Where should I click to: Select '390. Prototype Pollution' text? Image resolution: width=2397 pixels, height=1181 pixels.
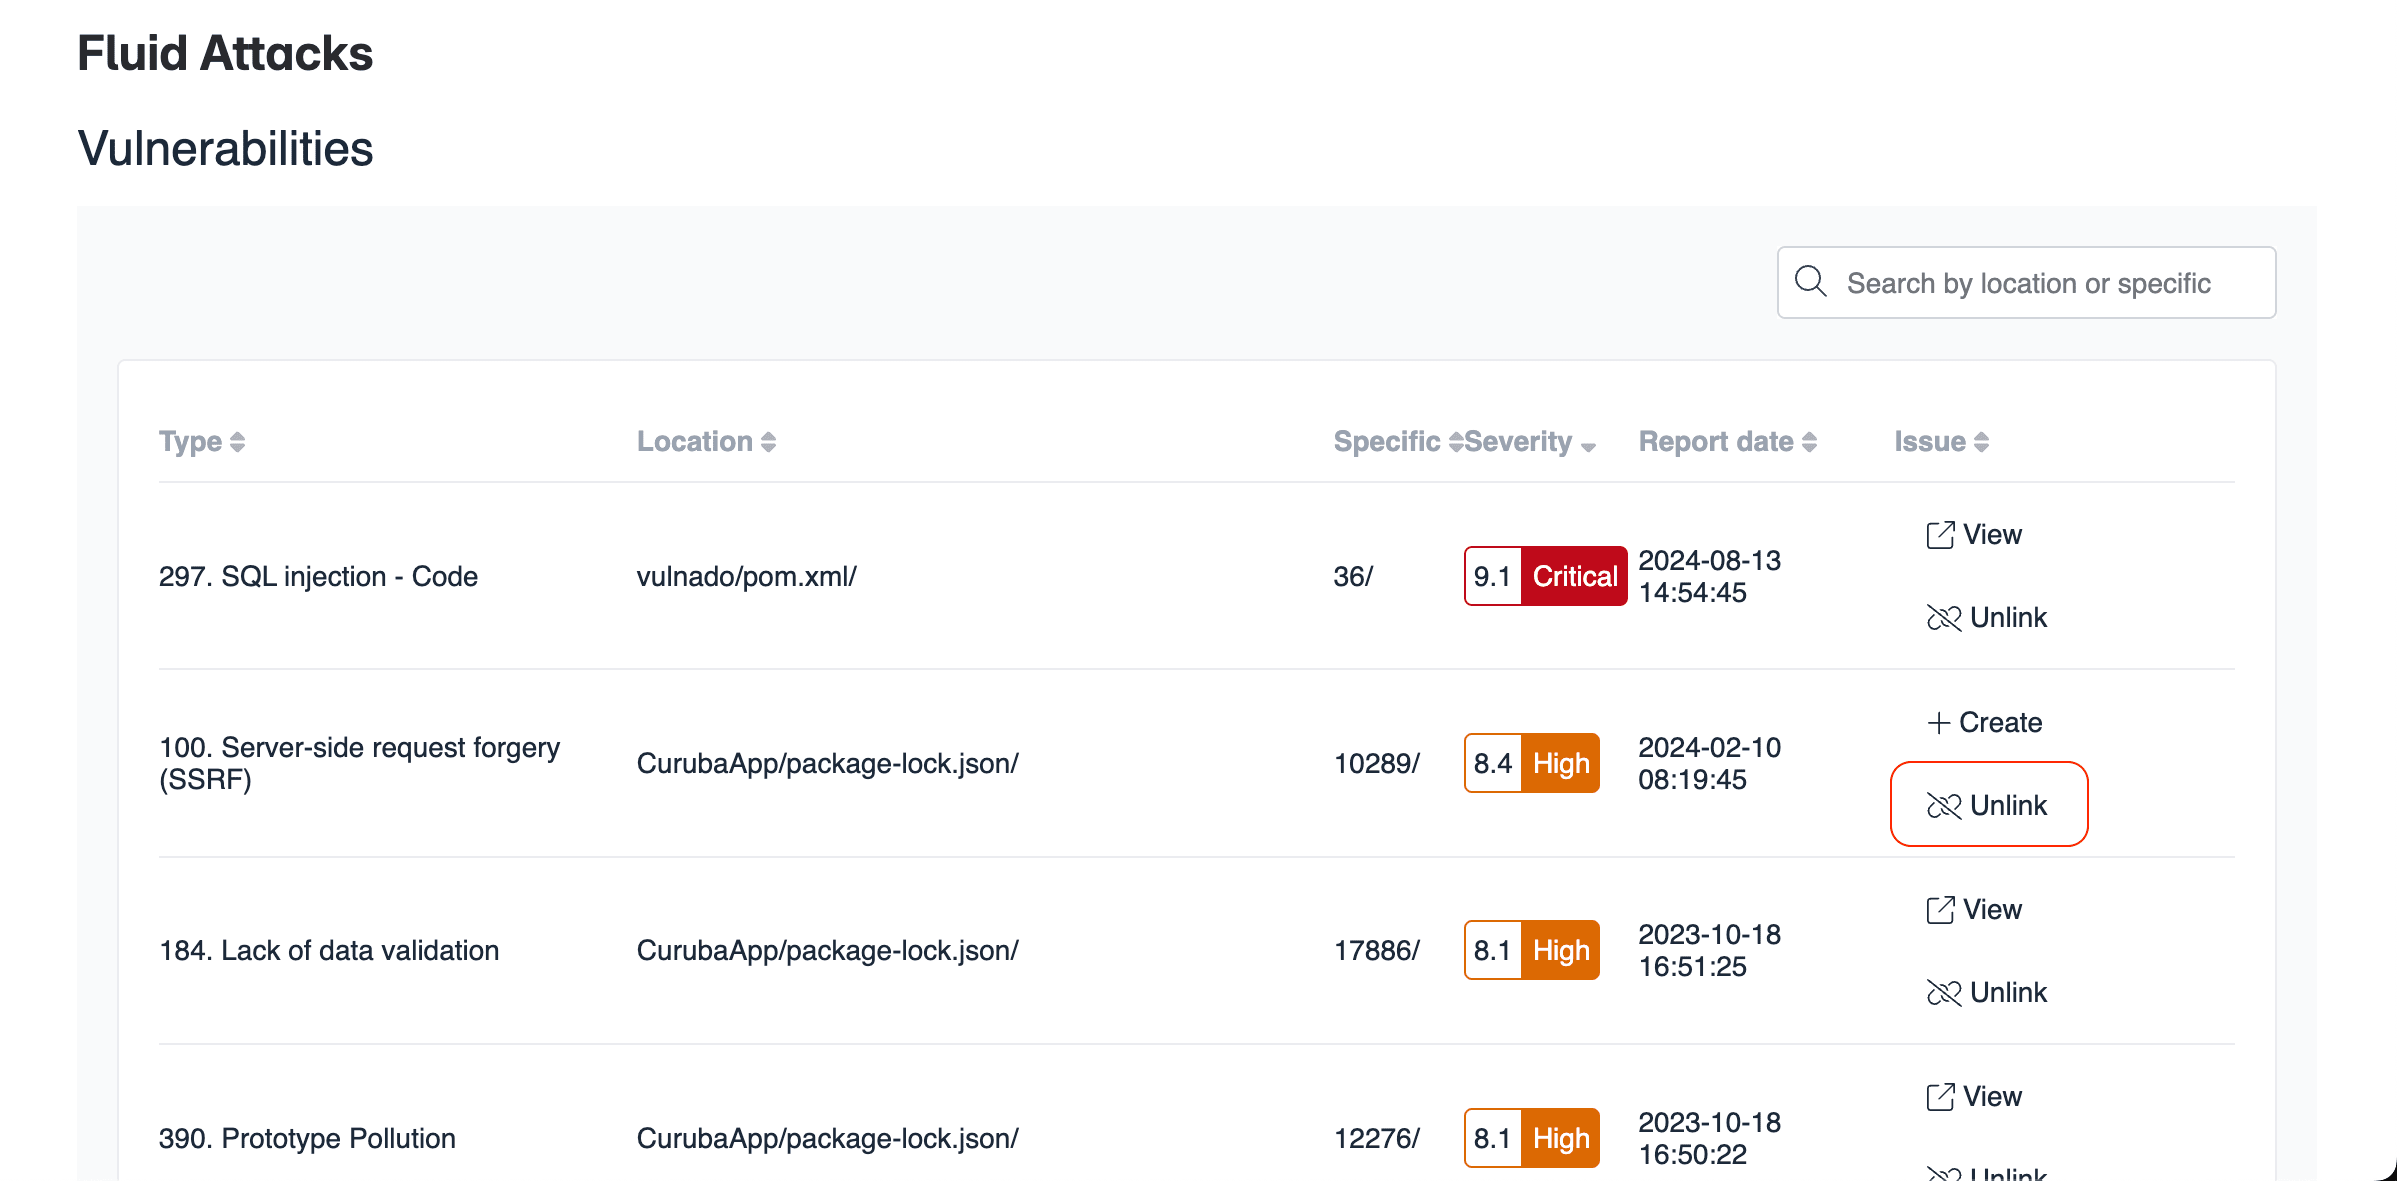tap(307, 1139)
